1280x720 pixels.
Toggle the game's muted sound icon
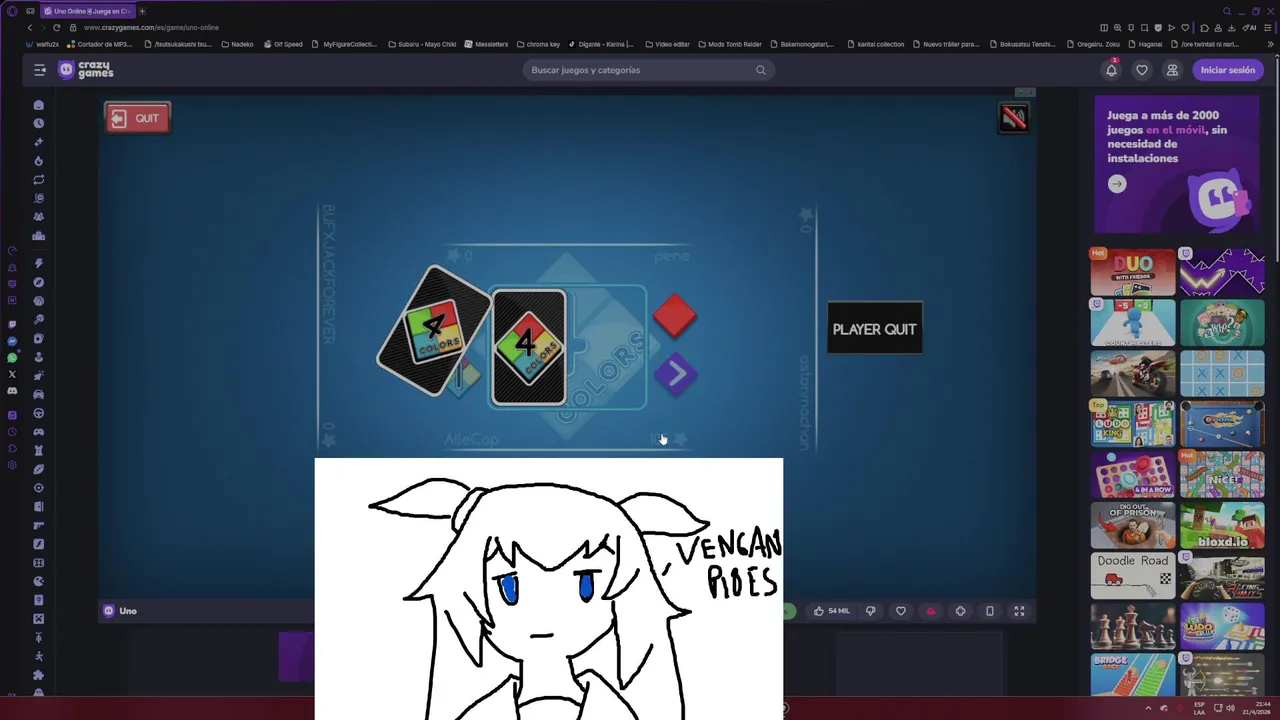click(x=1013, y=118)
